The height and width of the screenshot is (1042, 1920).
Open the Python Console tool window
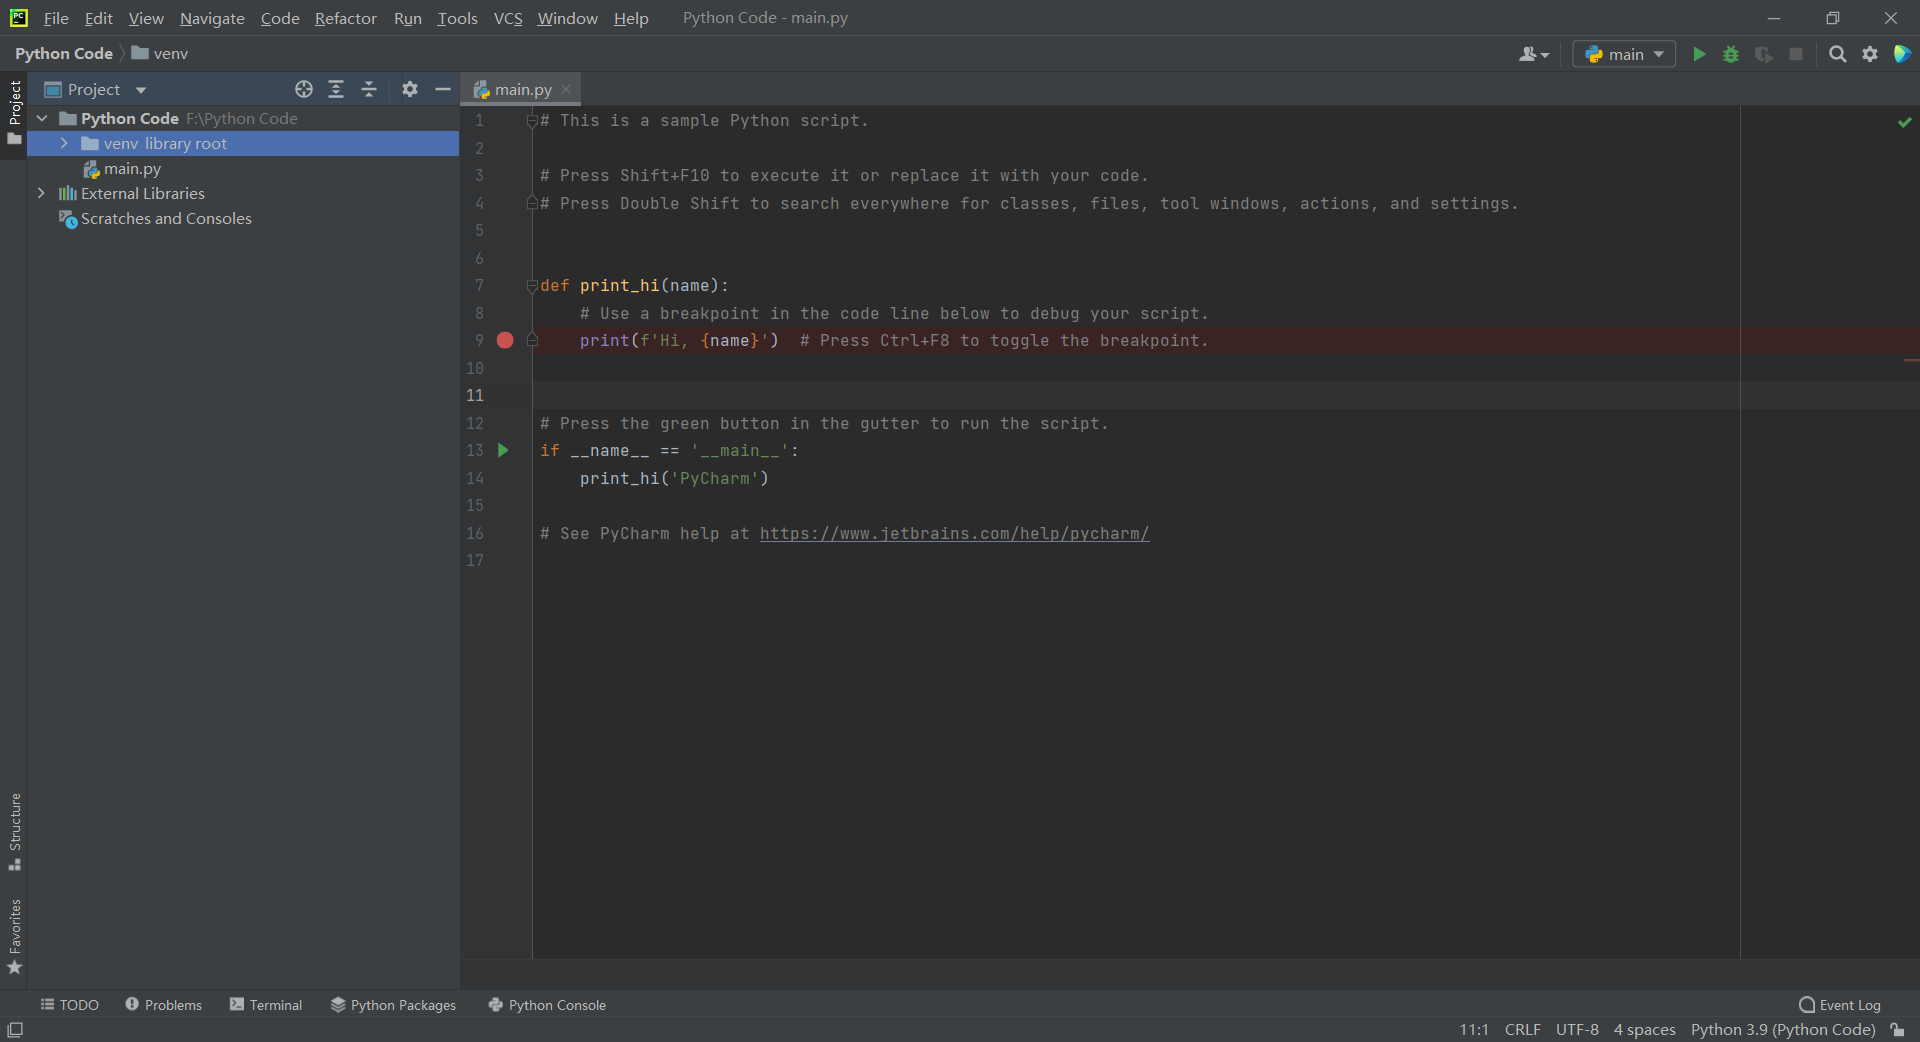tap(547, 1005)
